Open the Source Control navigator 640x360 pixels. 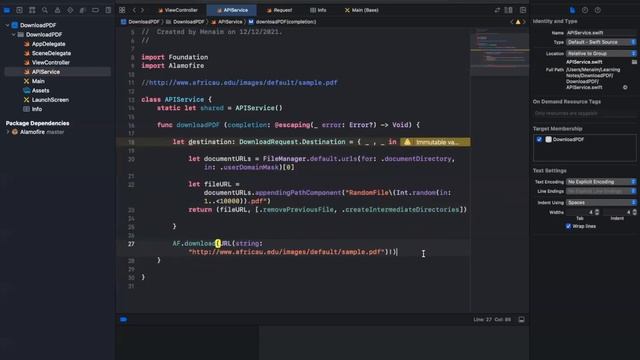point(19,10)
